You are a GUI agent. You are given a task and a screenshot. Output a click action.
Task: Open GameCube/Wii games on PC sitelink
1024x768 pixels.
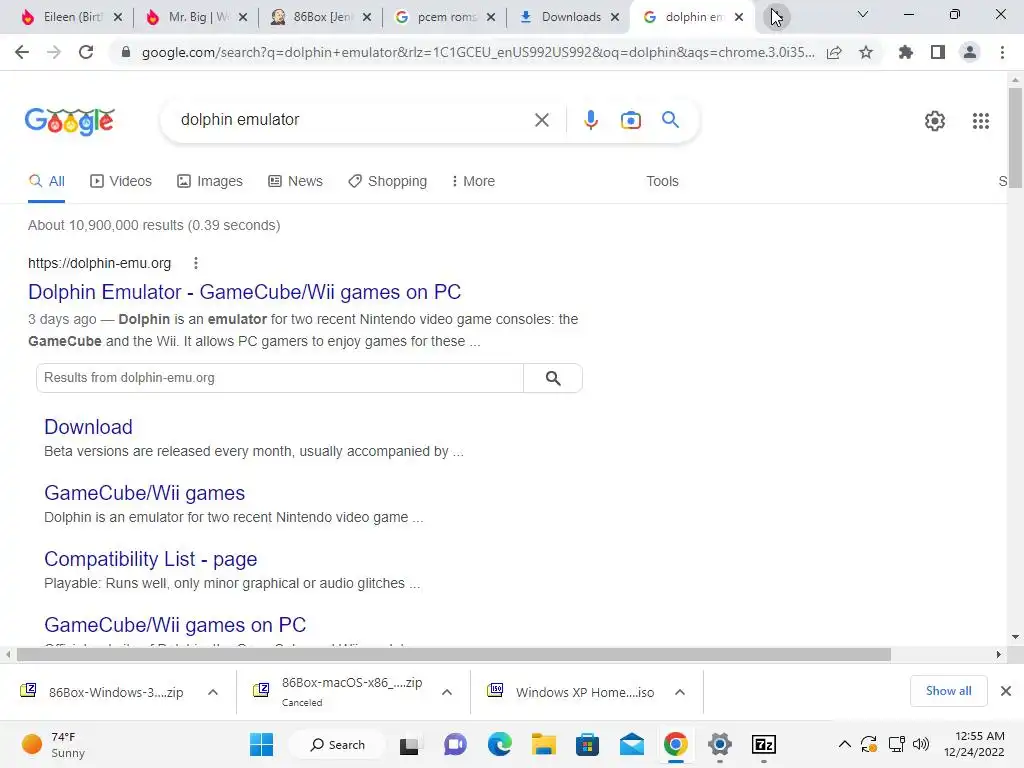pos(175,625)
